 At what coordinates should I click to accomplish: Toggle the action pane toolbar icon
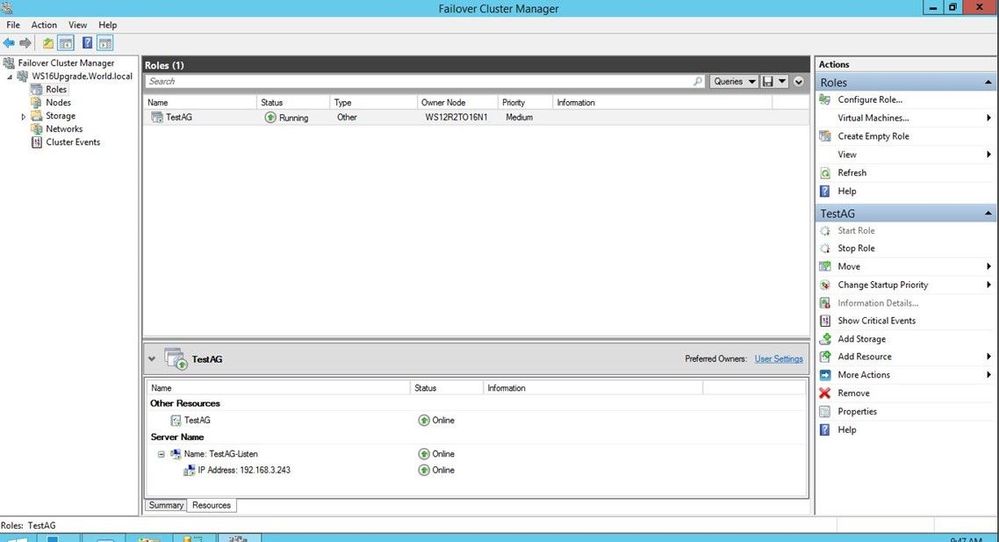105,43
